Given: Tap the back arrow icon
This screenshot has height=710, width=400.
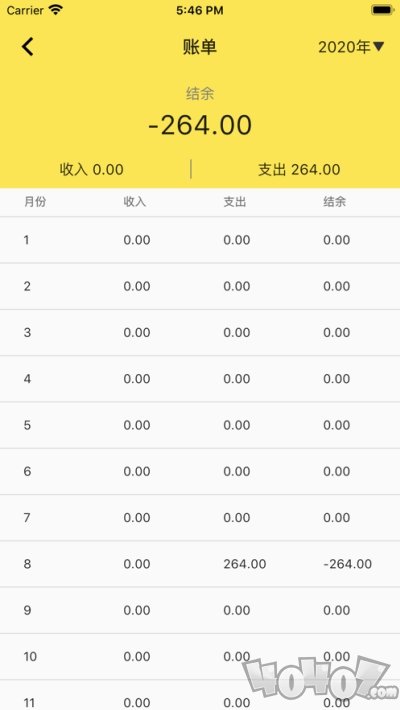Looking at the screenshot, I should (x=28, y=47).
